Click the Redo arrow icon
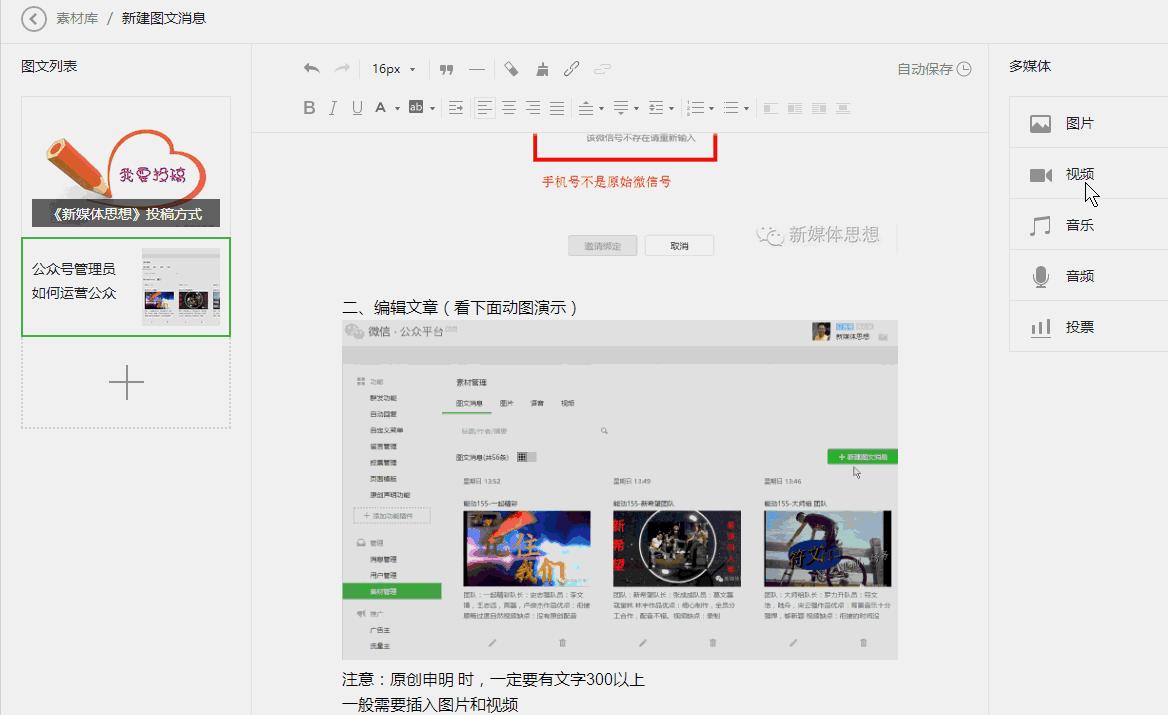The height and width of the screenshot is (715, 1168). point(340,68)
